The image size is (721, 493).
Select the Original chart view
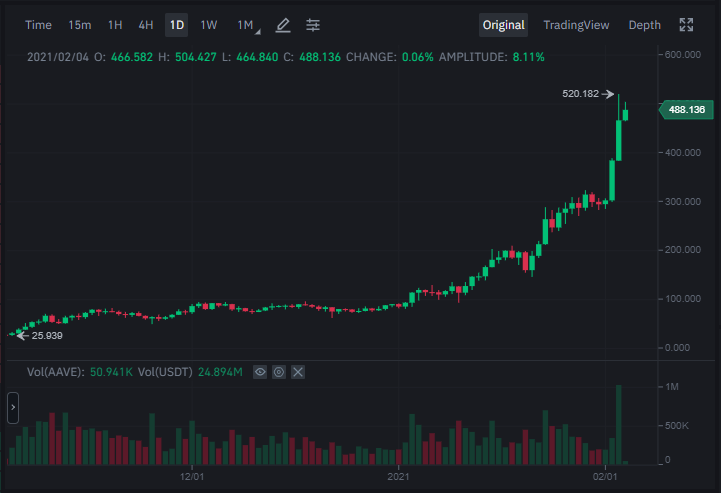504,25
